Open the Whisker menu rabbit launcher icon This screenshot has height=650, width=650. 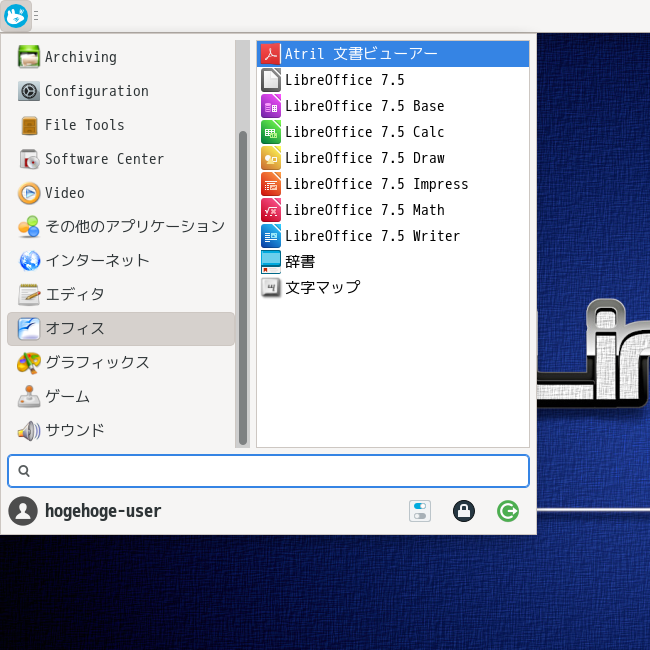coord(16,16)
